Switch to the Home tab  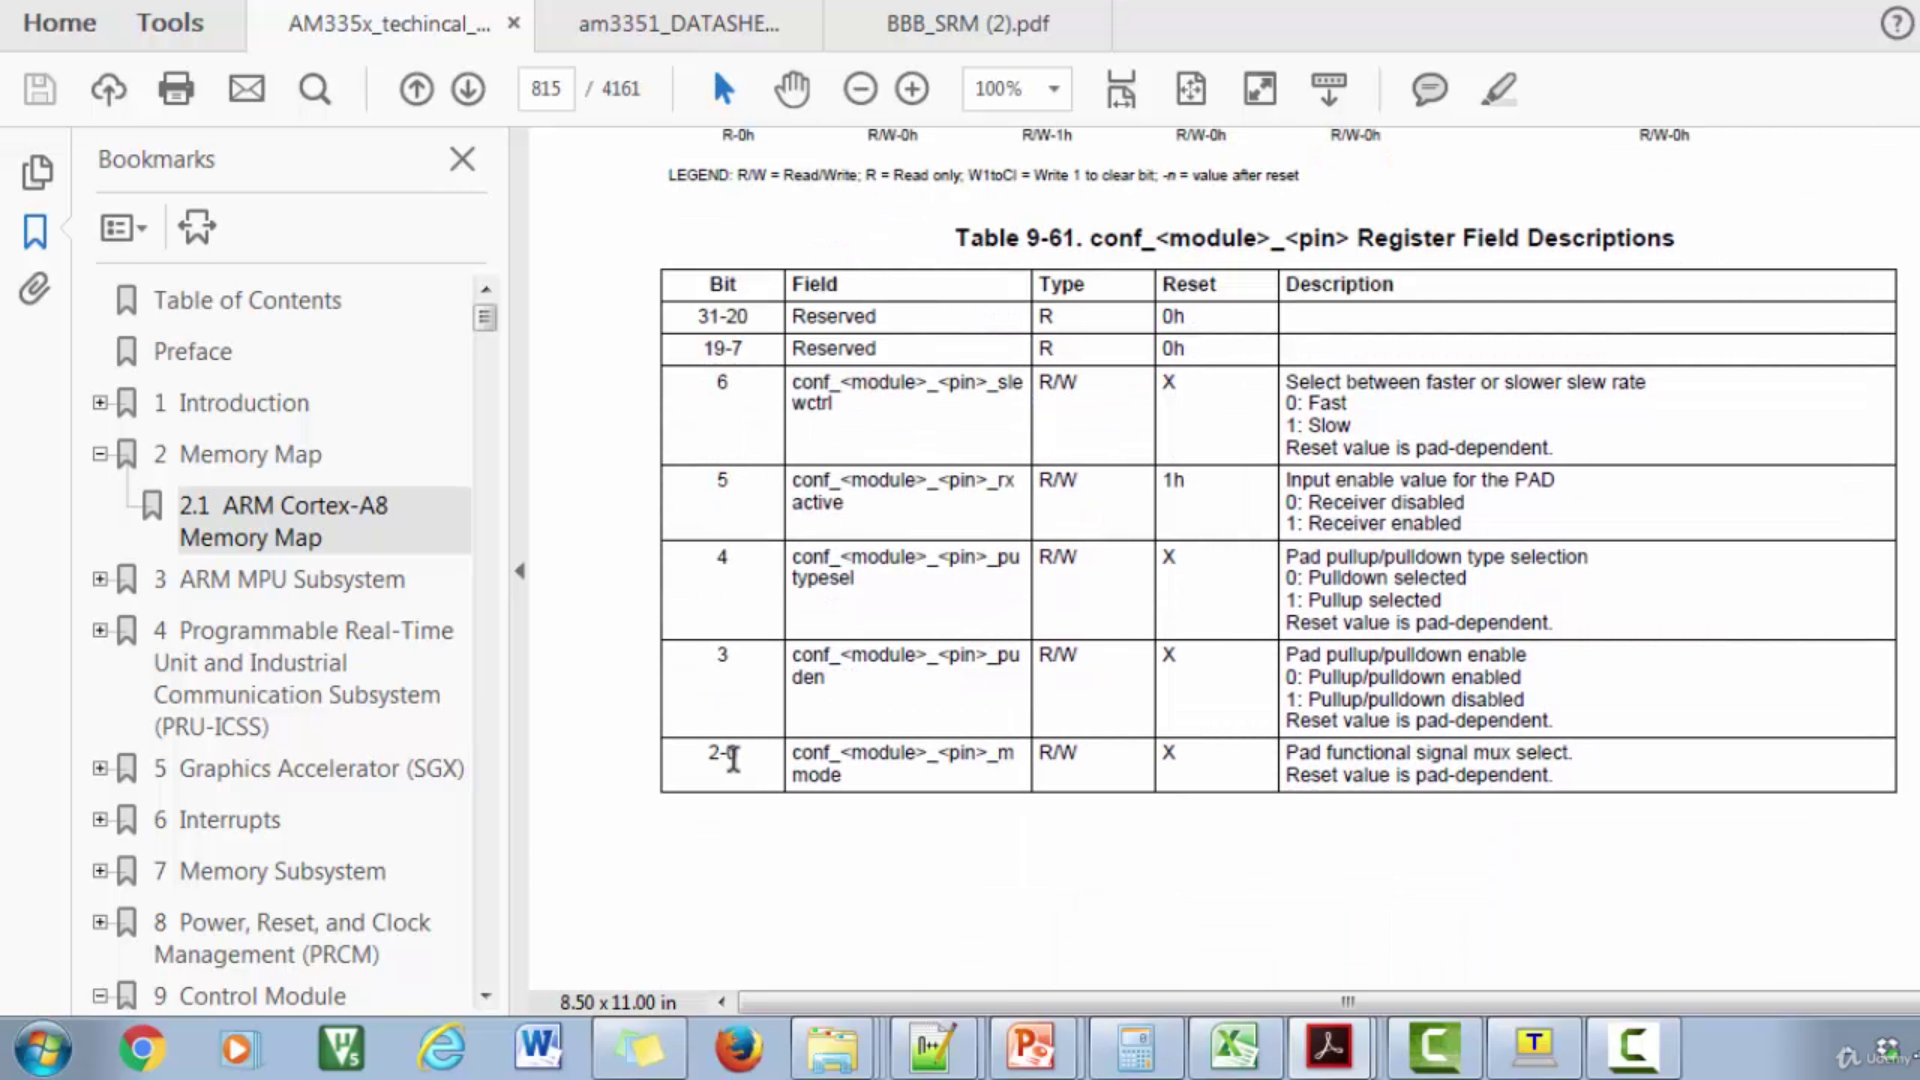pos(60,23)
